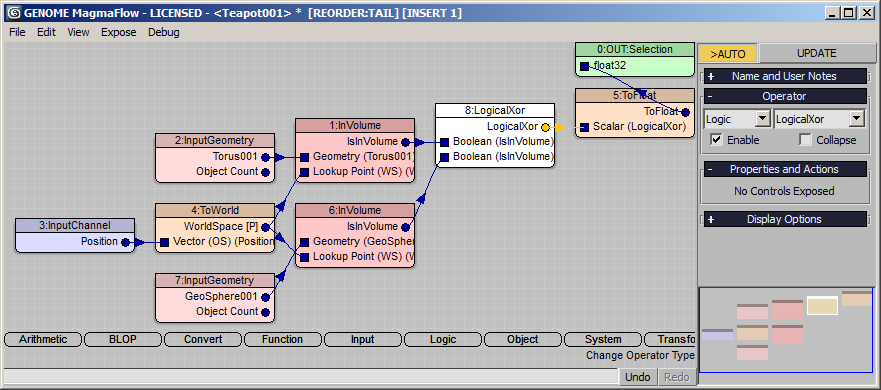Image resolution: width=881 pixels, height=390 pixels.
Task: Click the minimap navigator thumbnail
Action: coord(787,330)
